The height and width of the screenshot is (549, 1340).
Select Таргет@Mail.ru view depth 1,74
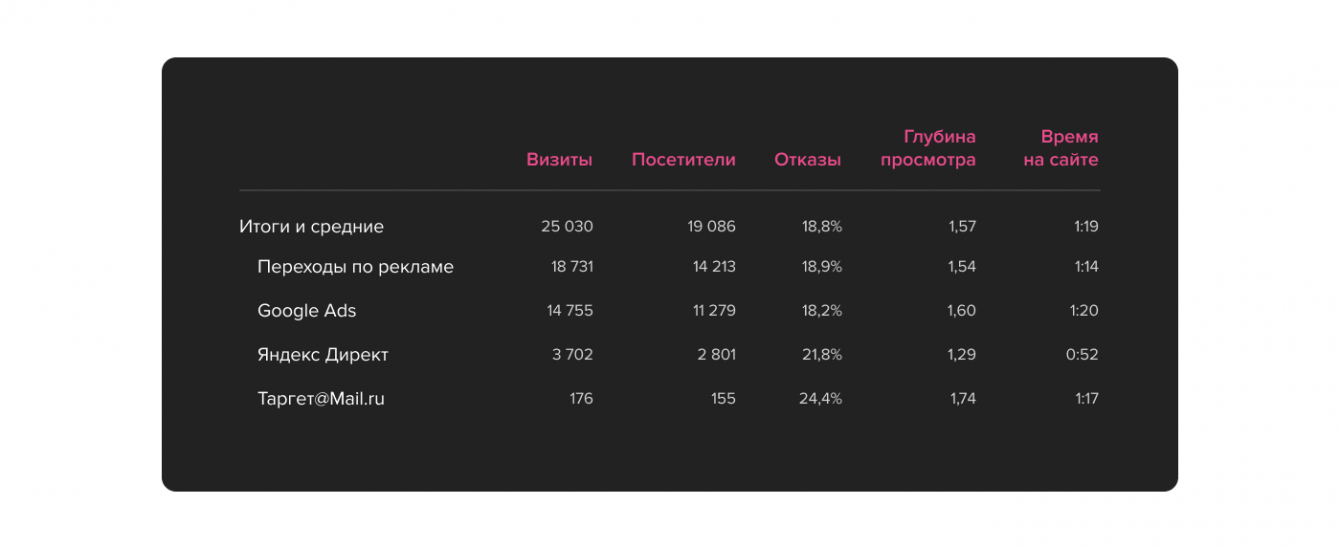point(962,399)
